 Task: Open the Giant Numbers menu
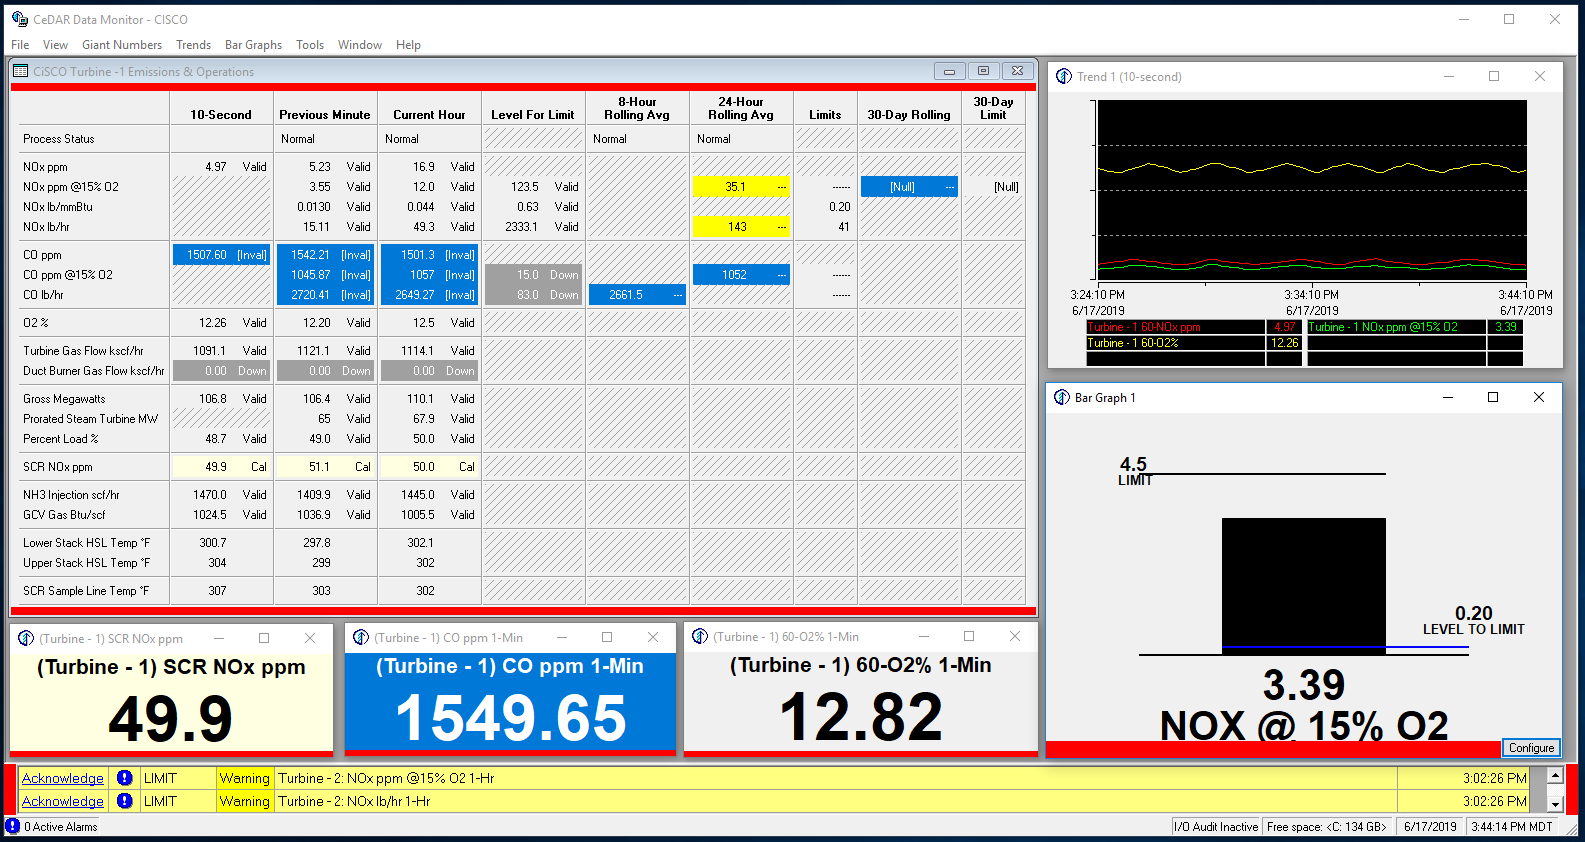[x=122, y=45]
